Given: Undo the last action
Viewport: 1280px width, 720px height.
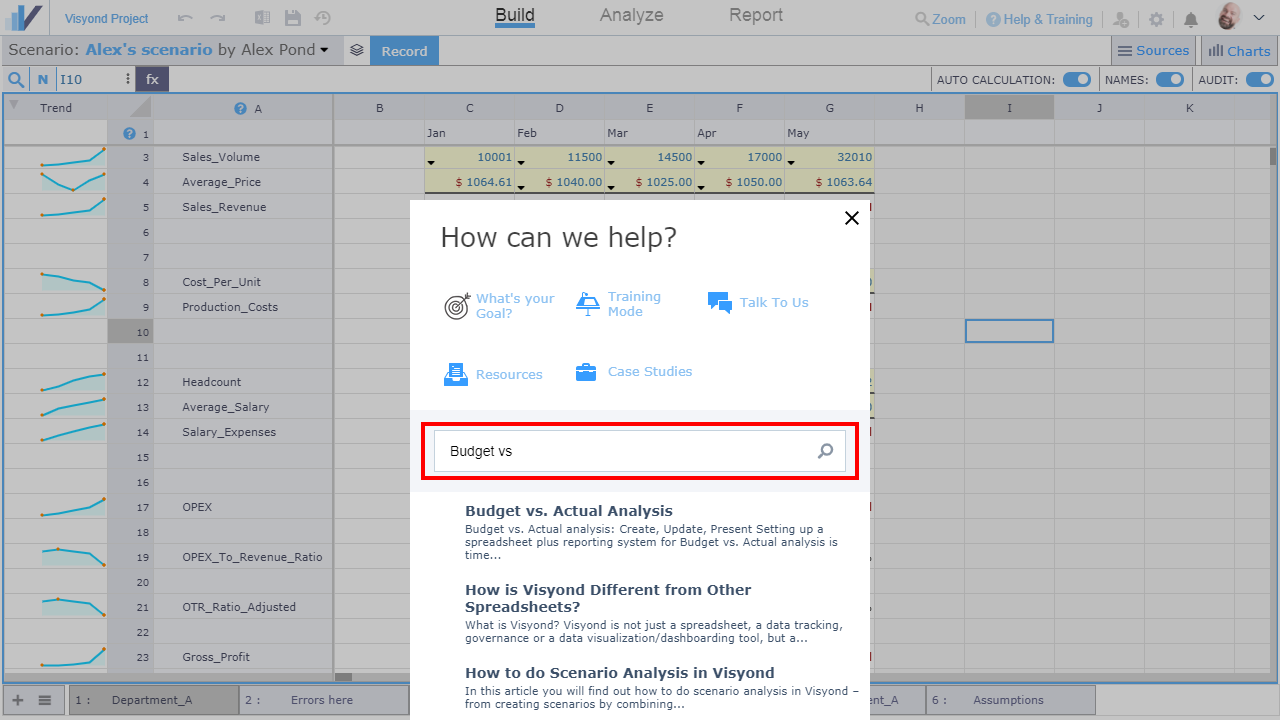Looking at the screenshot, I should pos(185,18).
